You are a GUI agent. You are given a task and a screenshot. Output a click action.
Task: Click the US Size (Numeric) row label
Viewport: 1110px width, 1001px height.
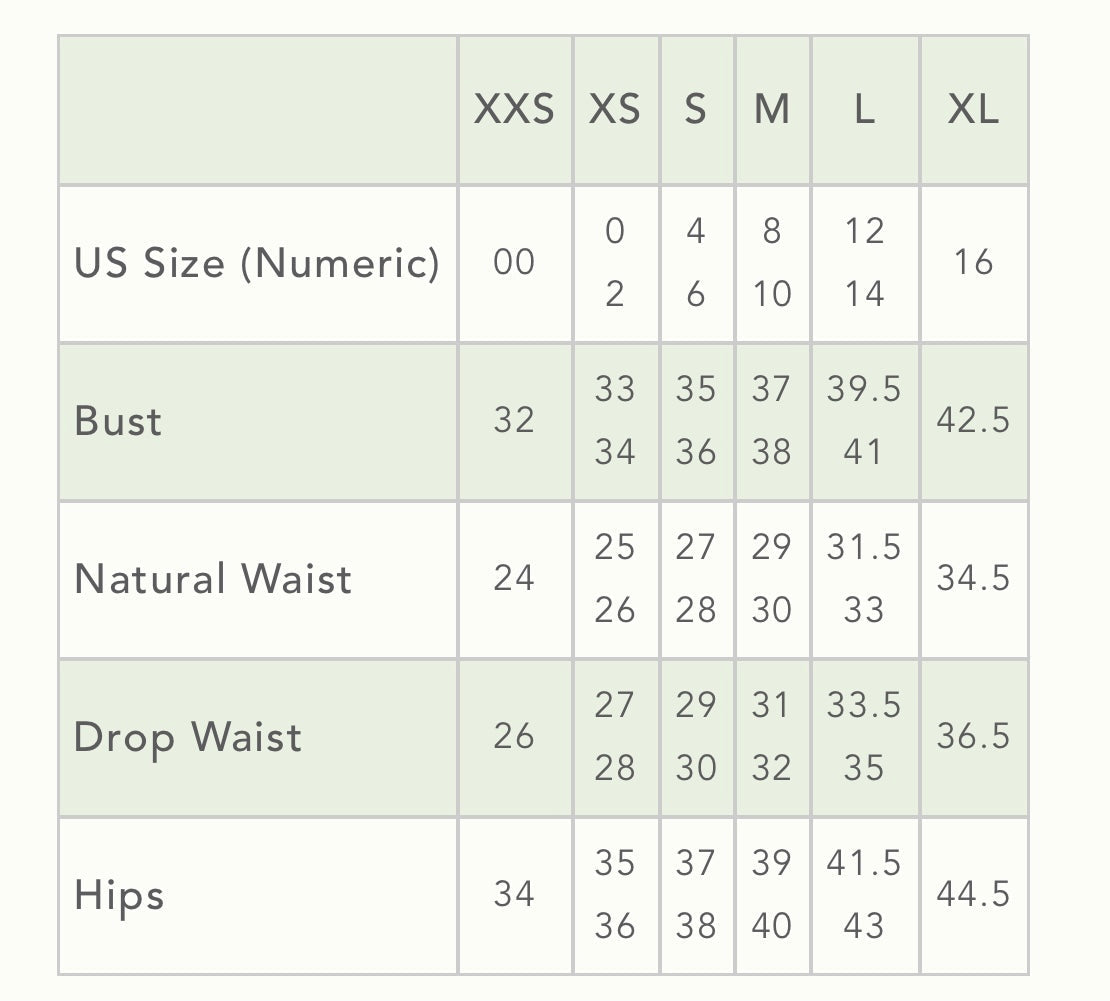pyautogui.click(x=257, y=263)
